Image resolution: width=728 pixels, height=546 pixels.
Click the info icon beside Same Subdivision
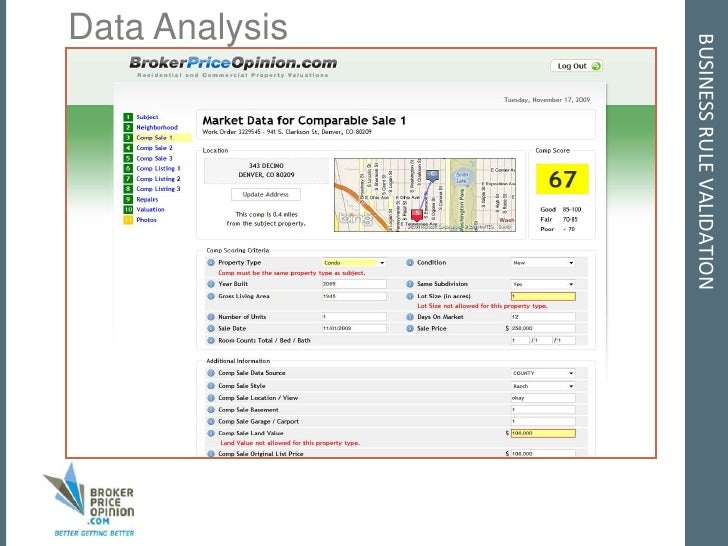tap(410, 284)
